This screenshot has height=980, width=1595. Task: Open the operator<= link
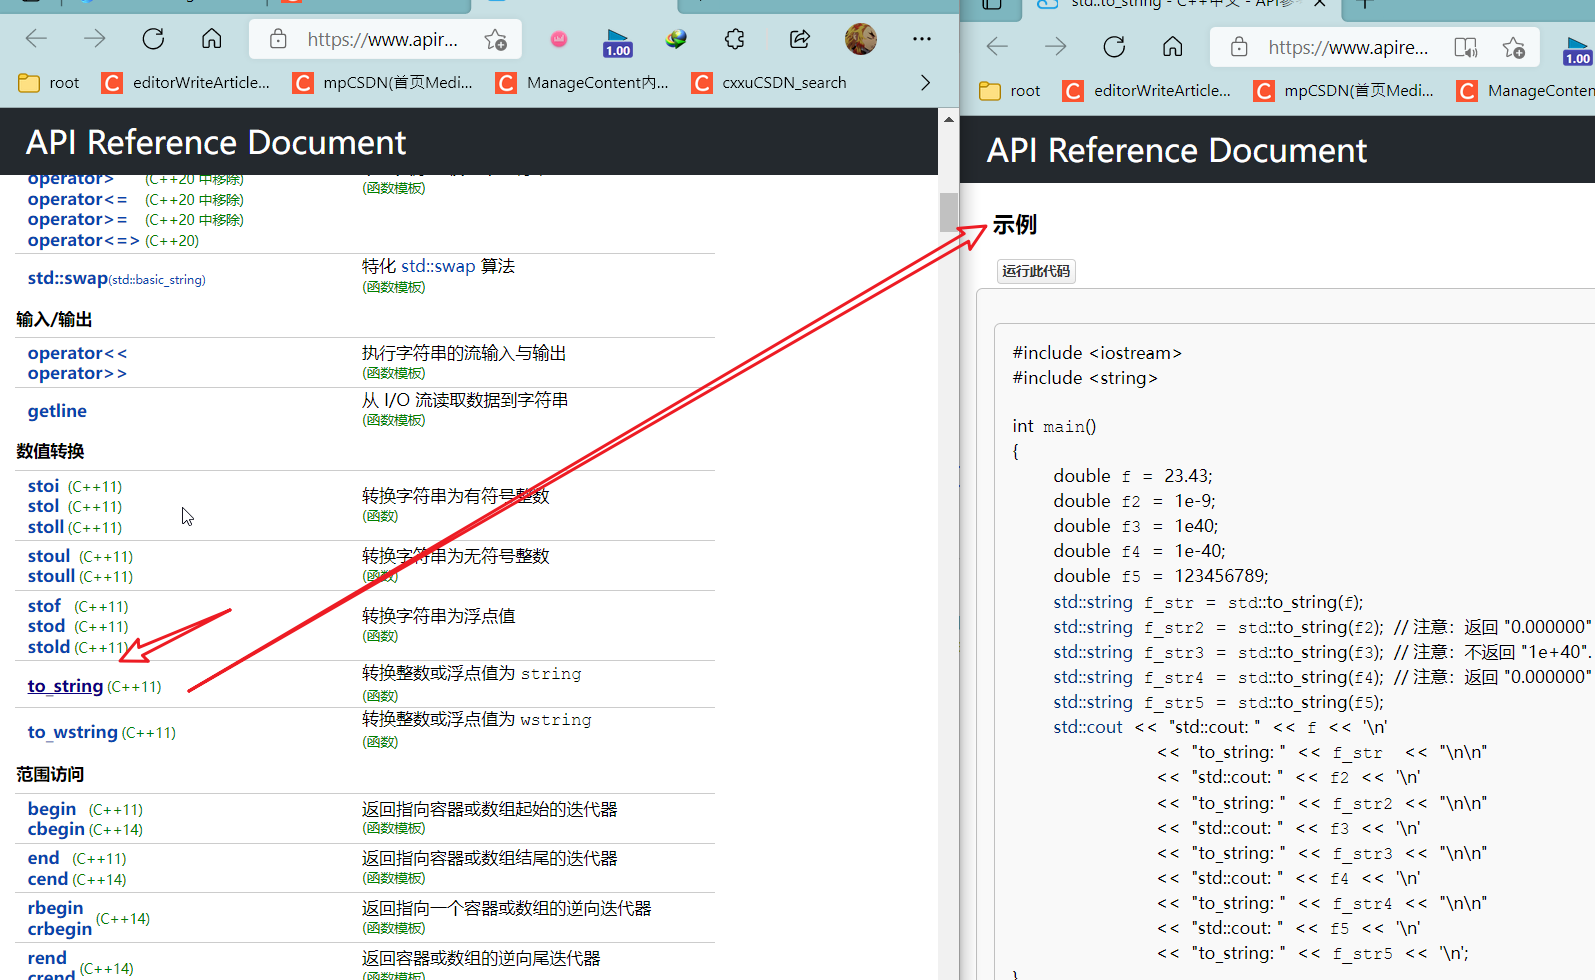(77, 199)
